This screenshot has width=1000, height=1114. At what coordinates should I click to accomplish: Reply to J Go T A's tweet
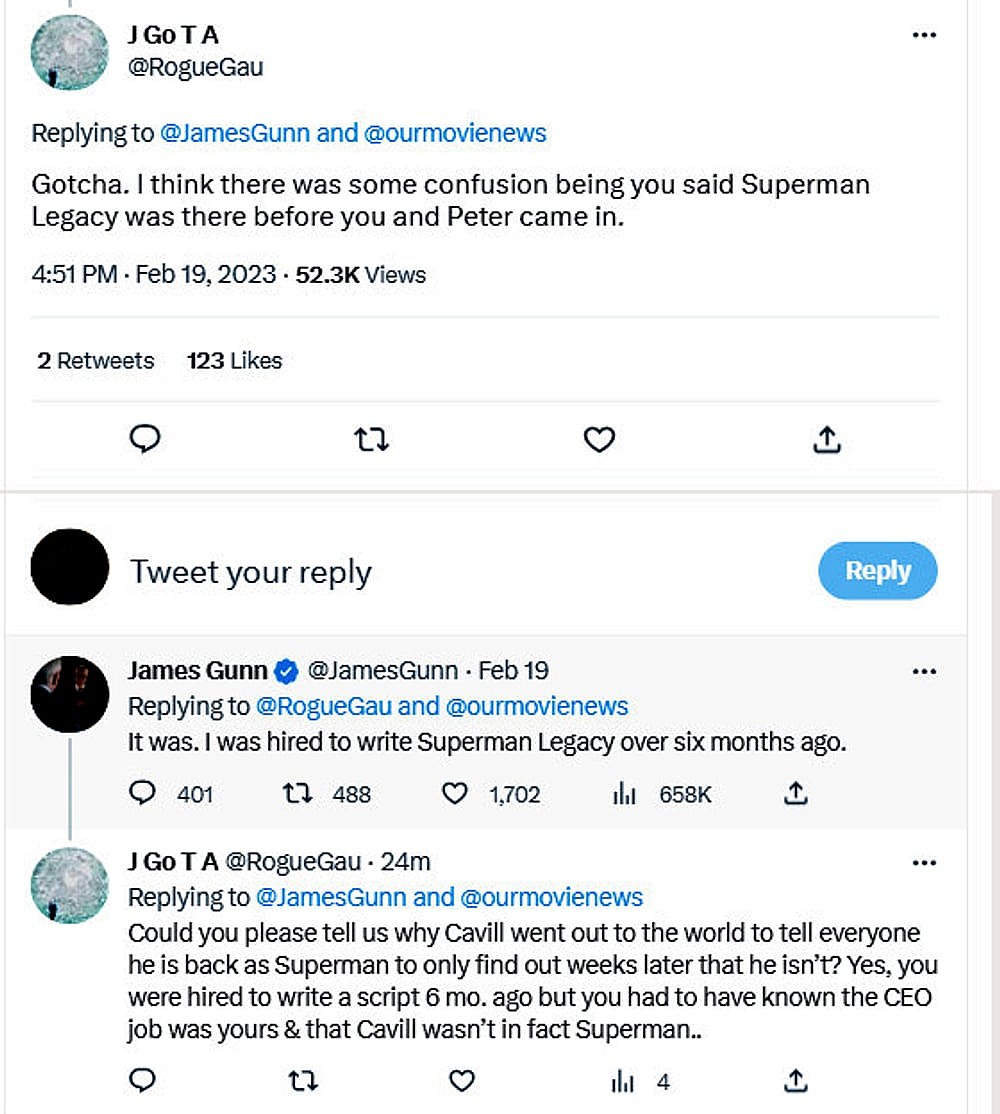145,439
